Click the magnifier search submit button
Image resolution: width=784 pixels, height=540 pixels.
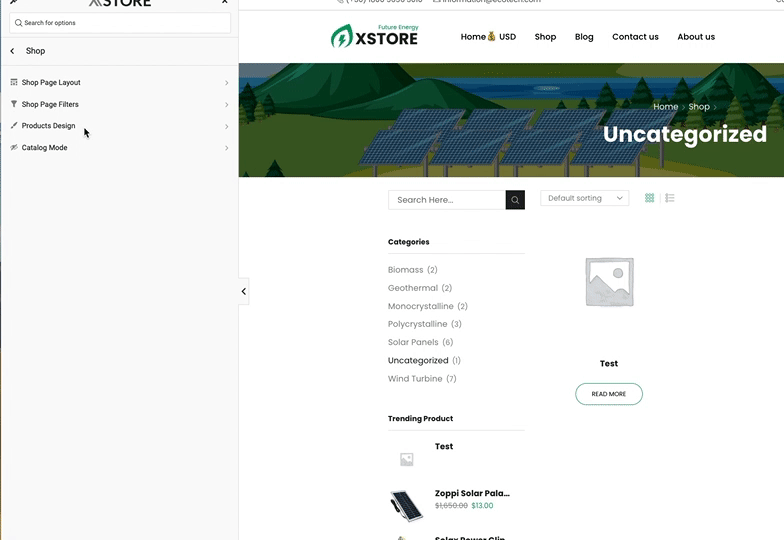(x=515, y=200)
